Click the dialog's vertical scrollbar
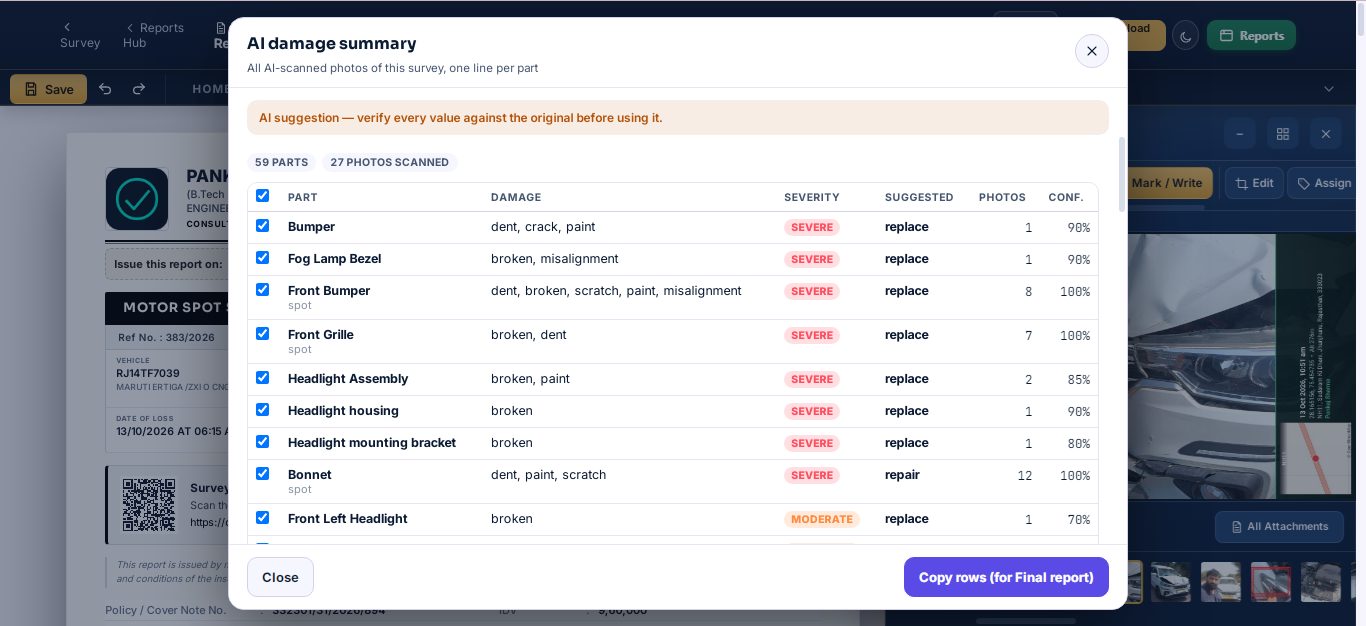Viewport: 1366px width, 626px height. 1121,175
